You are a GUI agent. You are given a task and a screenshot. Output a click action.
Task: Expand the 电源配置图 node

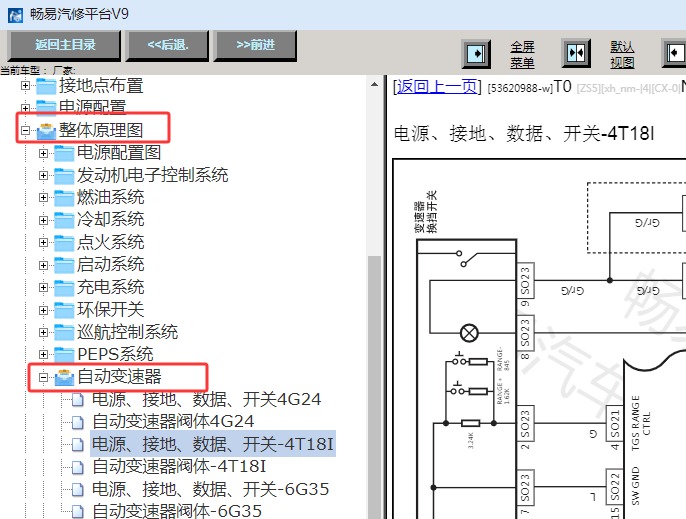click(x=43, y=153)
